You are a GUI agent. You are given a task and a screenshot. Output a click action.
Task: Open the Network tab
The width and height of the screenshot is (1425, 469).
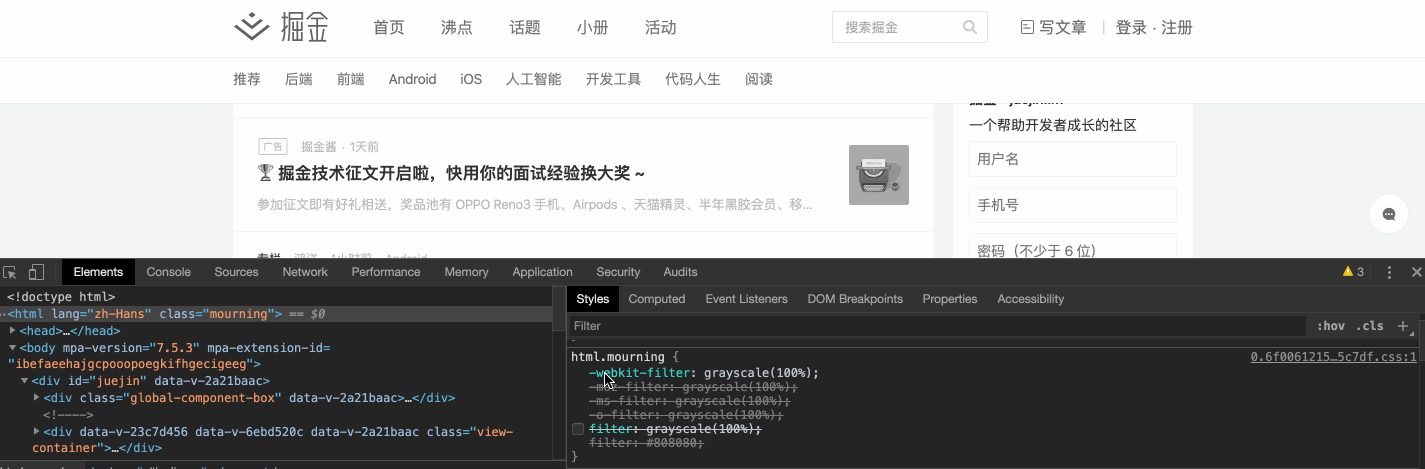point(305,272)
